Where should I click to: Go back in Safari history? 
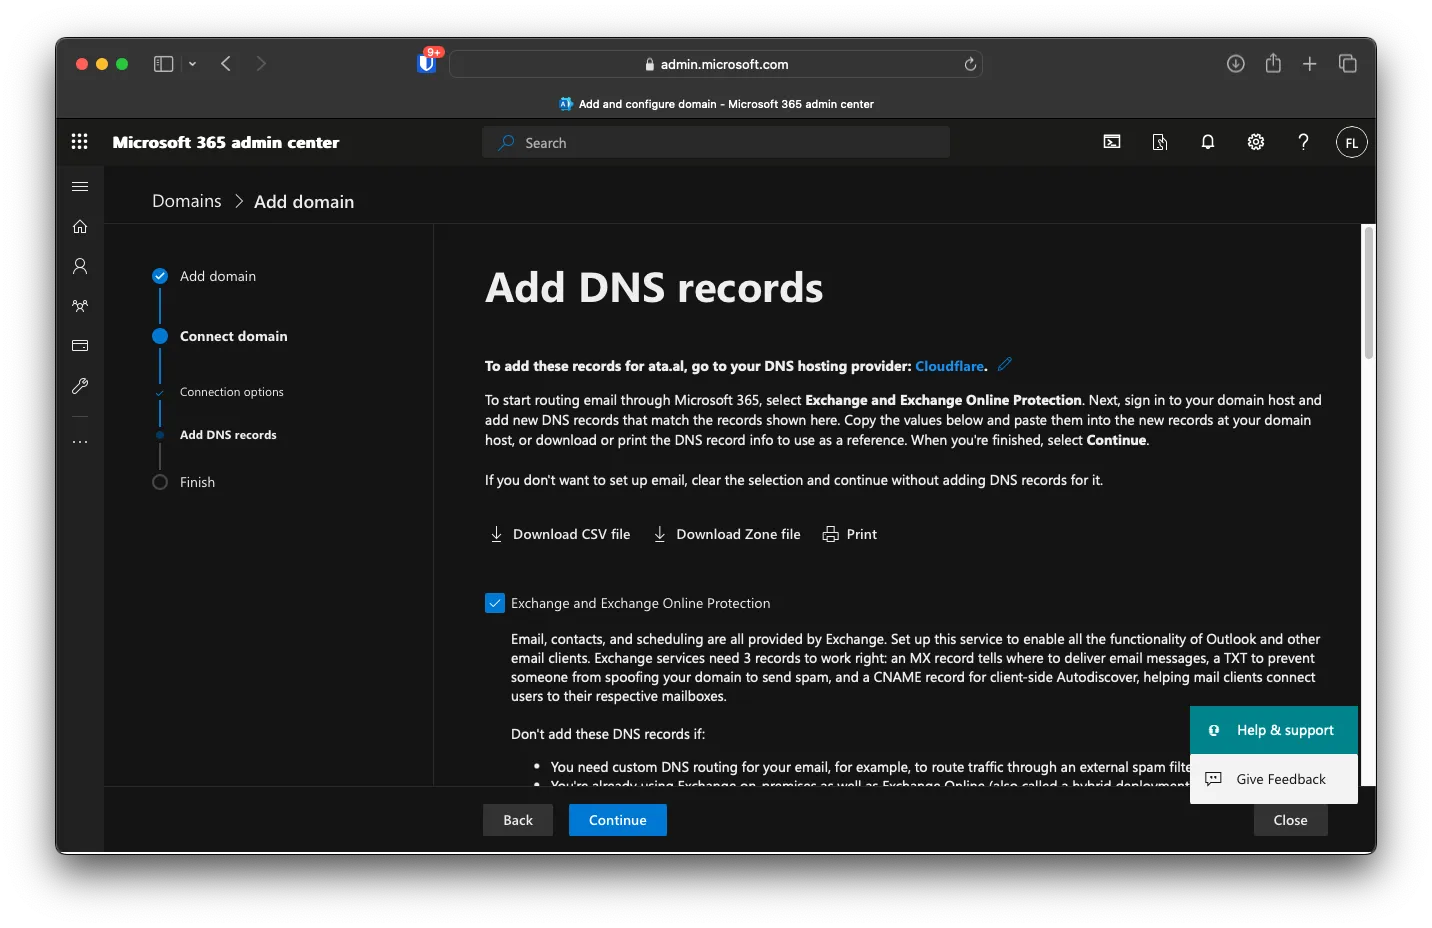pos(226,64)
